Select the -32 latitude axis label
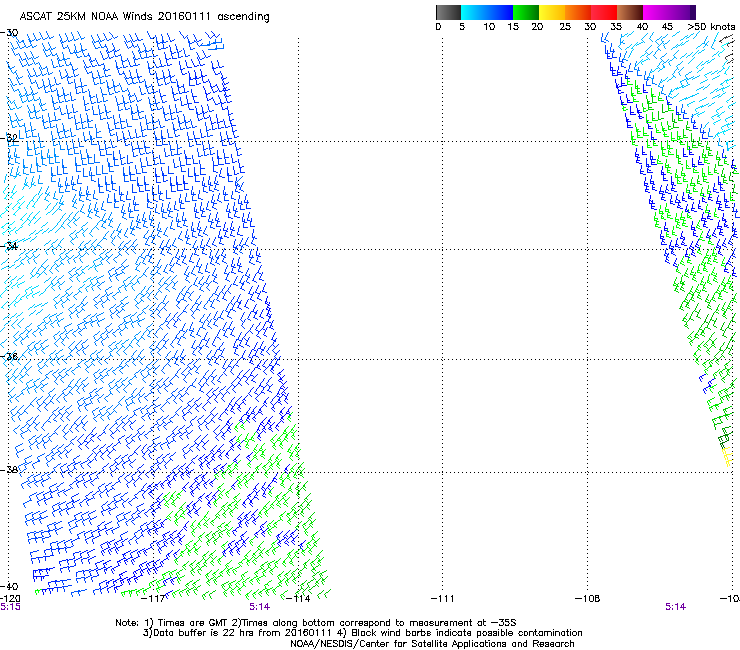This screenshot has height=650, width=740. click(9, 138)
